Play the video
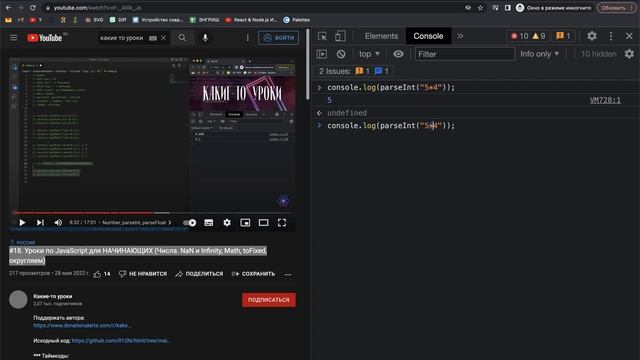 point(22,222)
